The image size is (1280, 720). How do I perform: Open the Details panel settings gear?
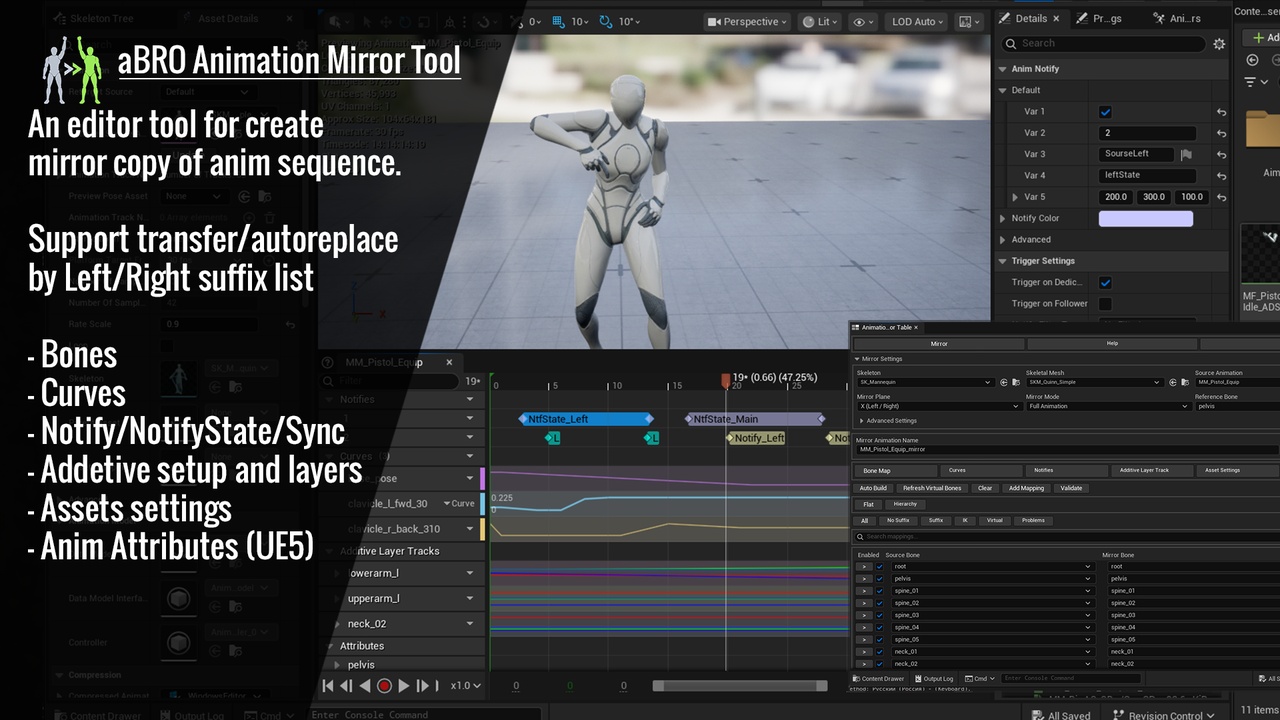click(x=1219, y=44)
